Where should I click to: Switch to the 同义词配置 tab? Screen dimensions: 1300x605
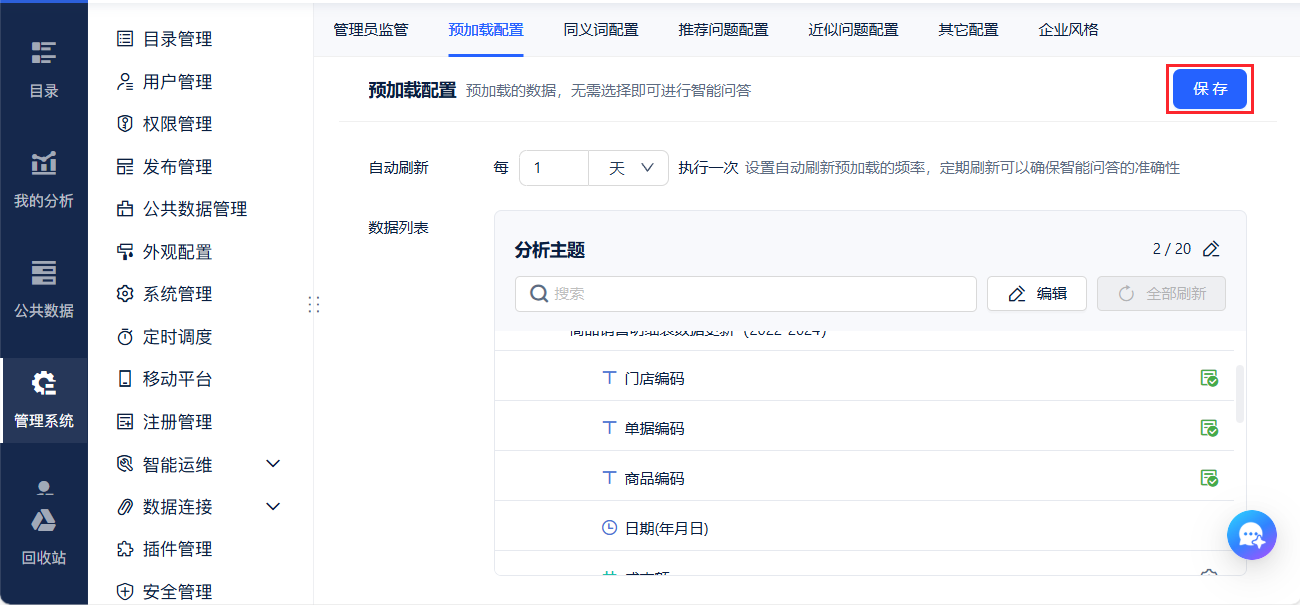(601, 30)
